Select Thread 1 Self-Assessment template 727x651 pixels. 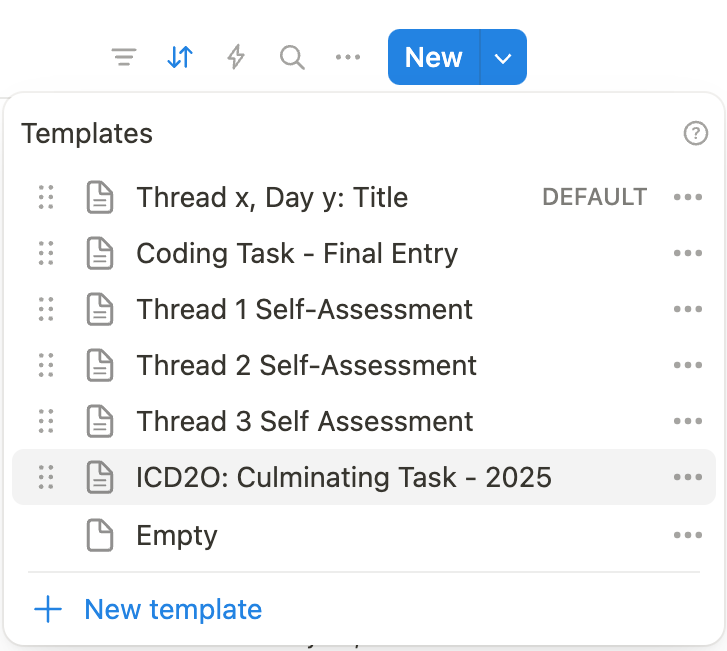click(304, 310)
